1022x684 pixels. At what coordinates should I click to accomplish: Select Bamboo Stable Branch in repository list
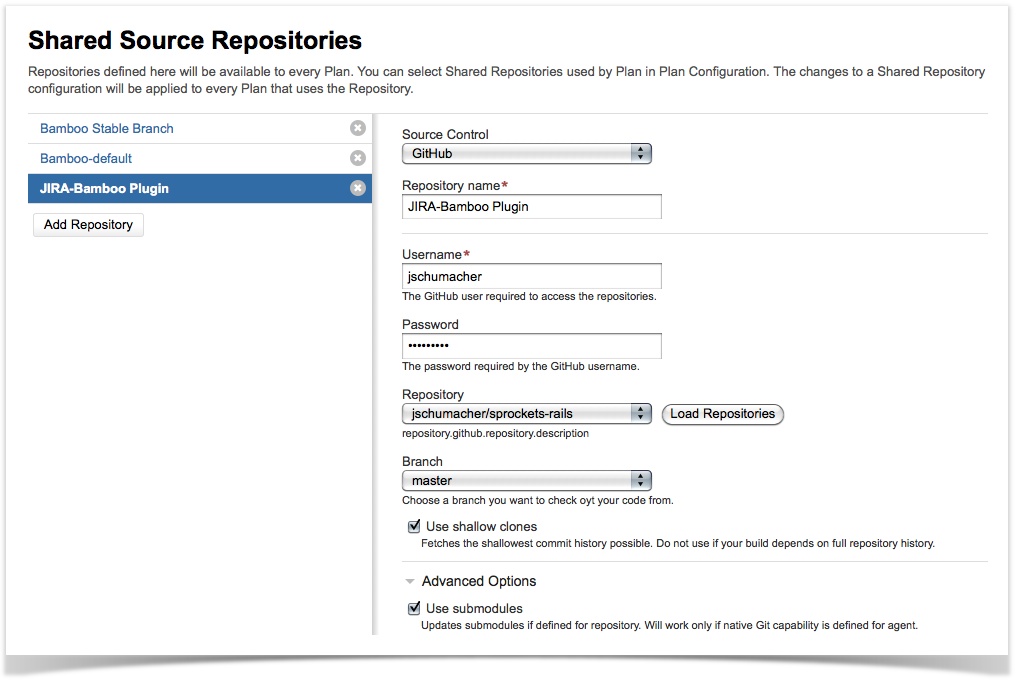[107, 128]
